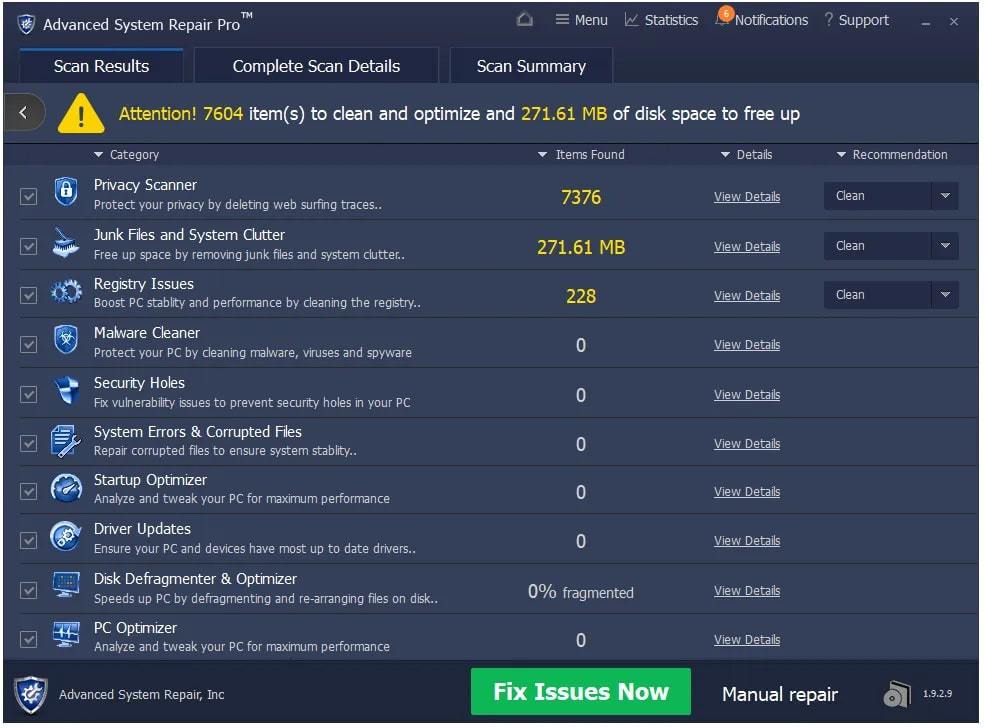Open the Statistics chart view
This screenshot has height=728, width=984.
click(x=661, y=20)
